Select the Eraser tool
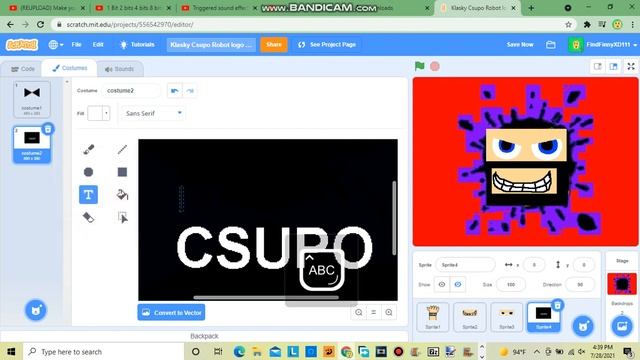Screen dimensions: 640x360 (89, 217)
